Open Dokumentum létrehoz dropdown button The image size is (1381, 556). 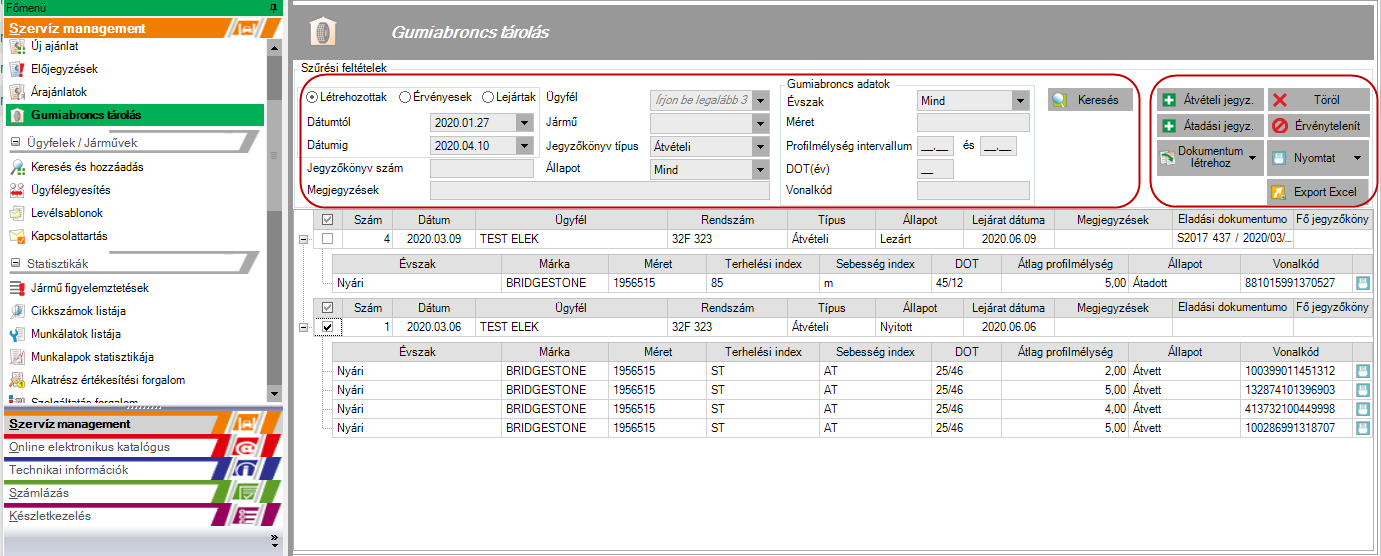(1210, 157)
